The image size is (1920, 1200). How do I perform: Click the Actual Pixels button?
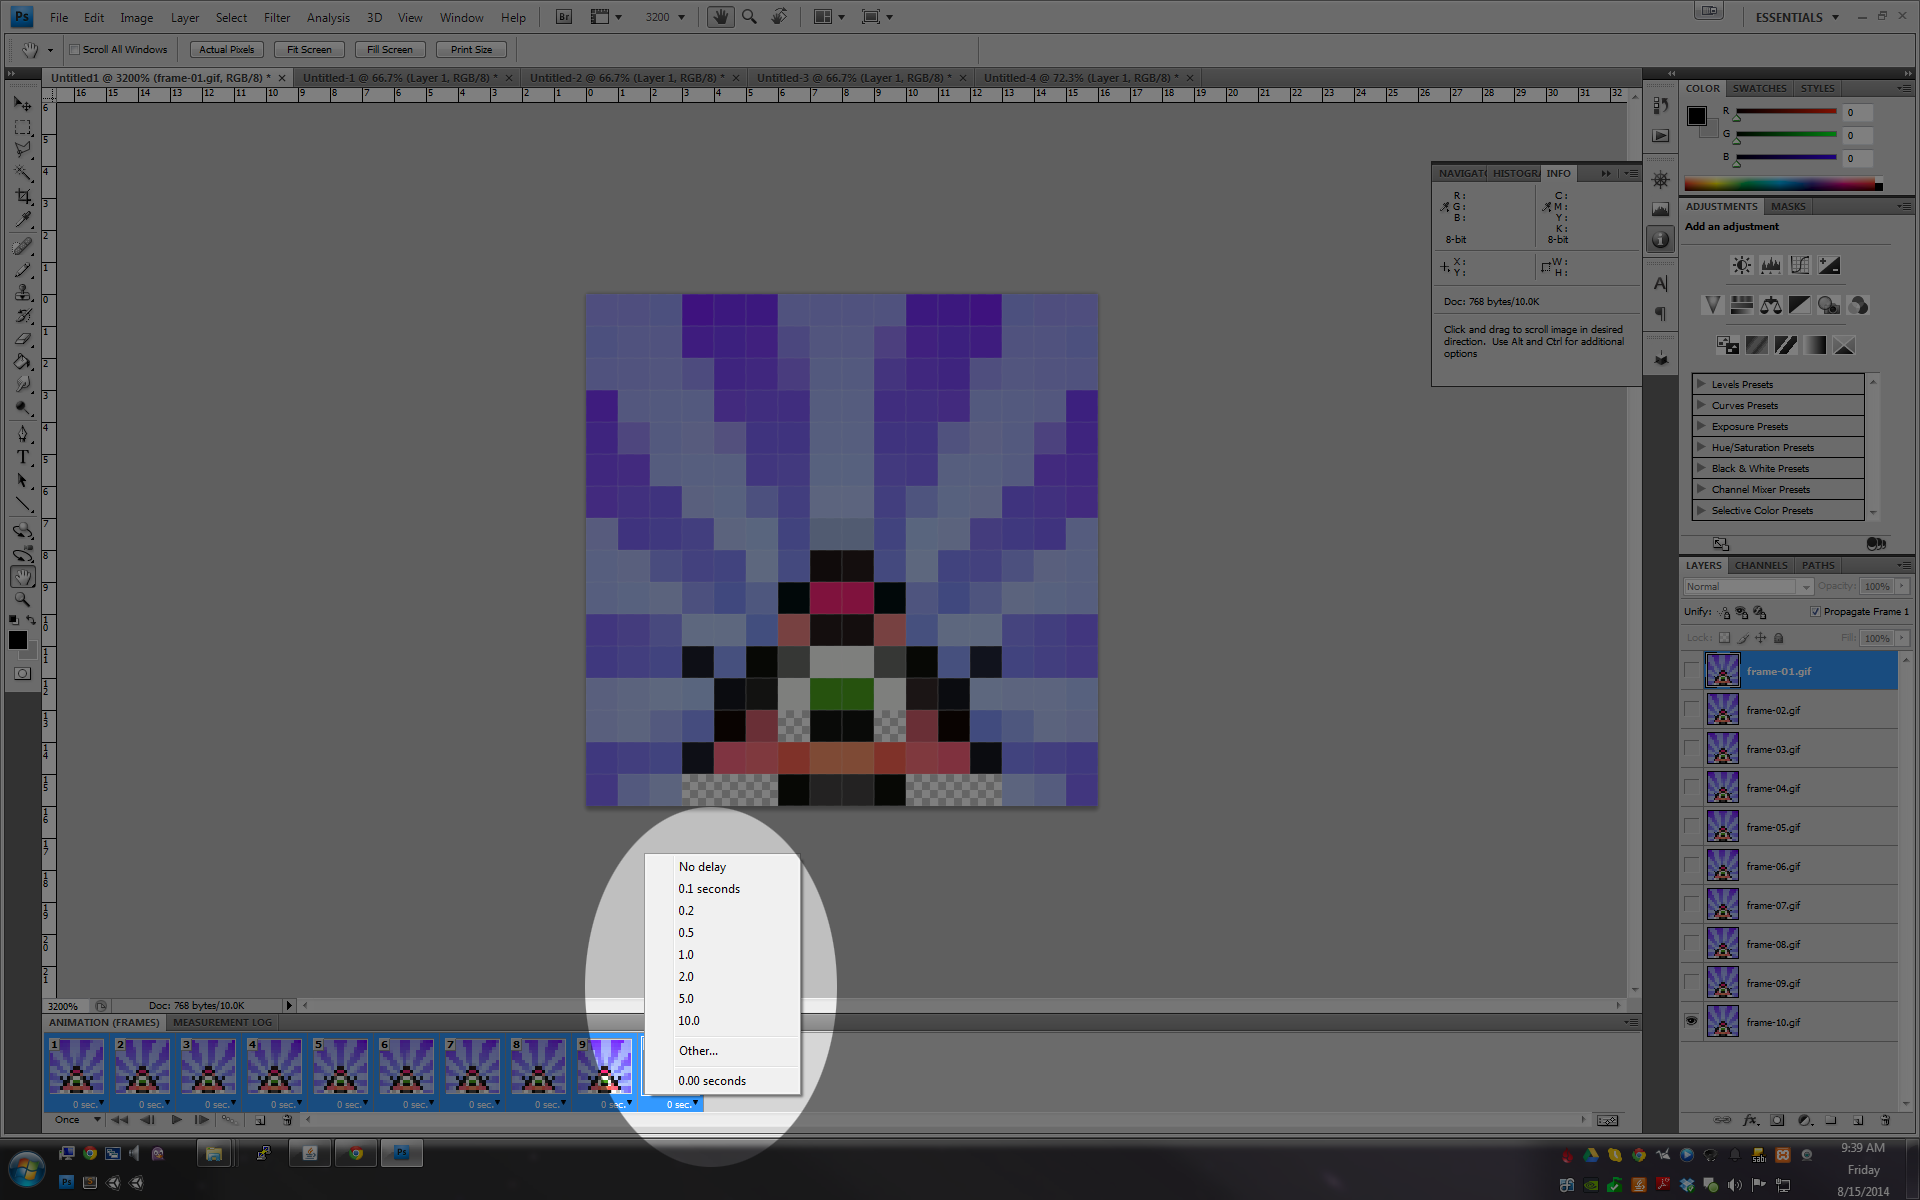[x=227, y=49]
